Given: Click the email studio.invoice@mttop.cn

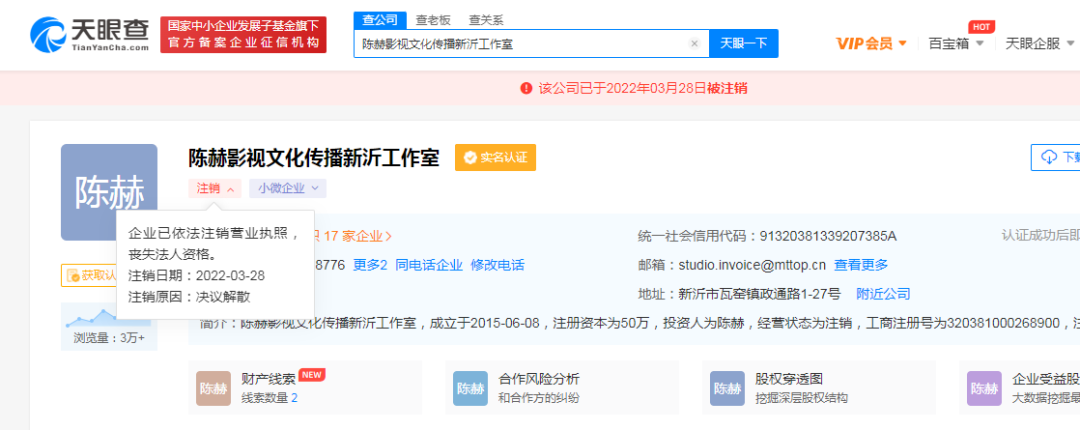Looking at the screenshot, I should (752, 265).
